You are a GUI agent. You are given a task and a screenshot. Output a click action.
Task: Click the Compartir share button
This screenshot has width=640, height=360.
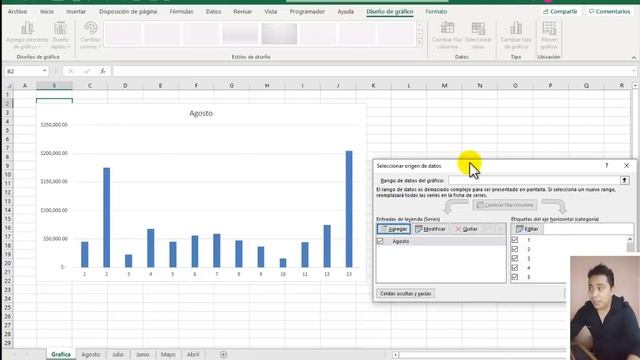[x=560, y=11]
